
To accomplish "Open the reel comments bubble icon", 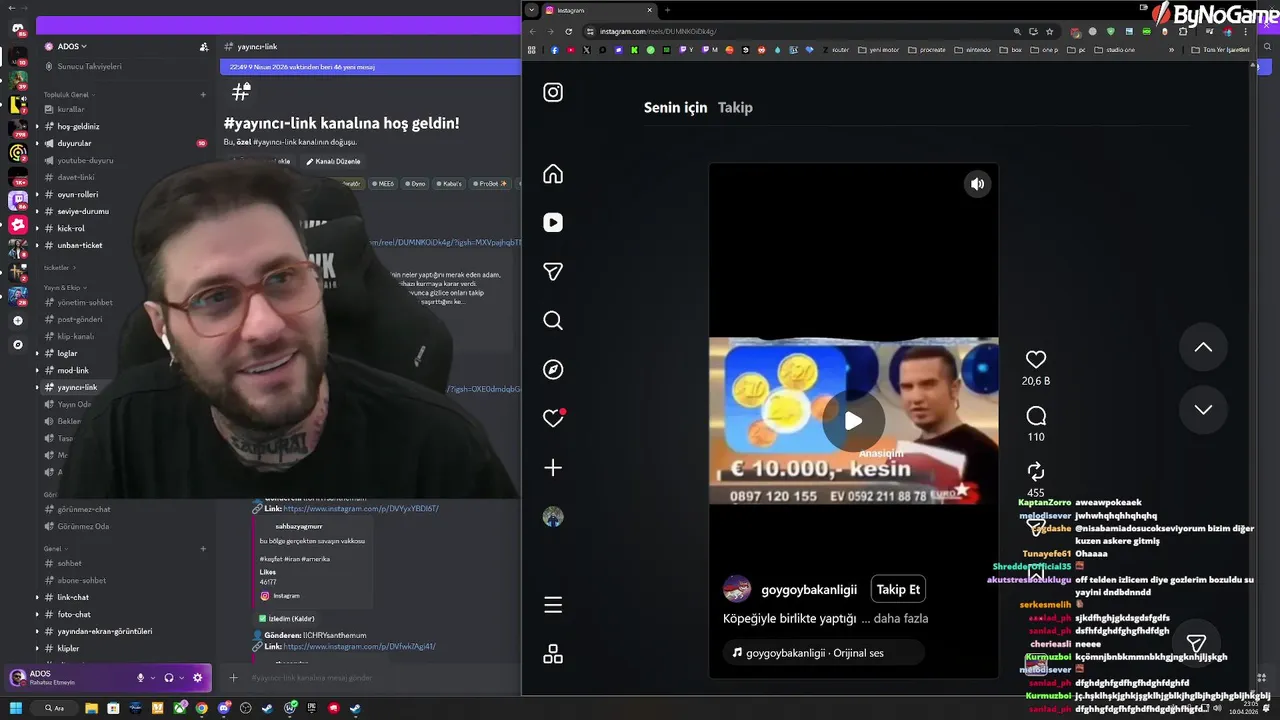I will [x=1036, y=415].
